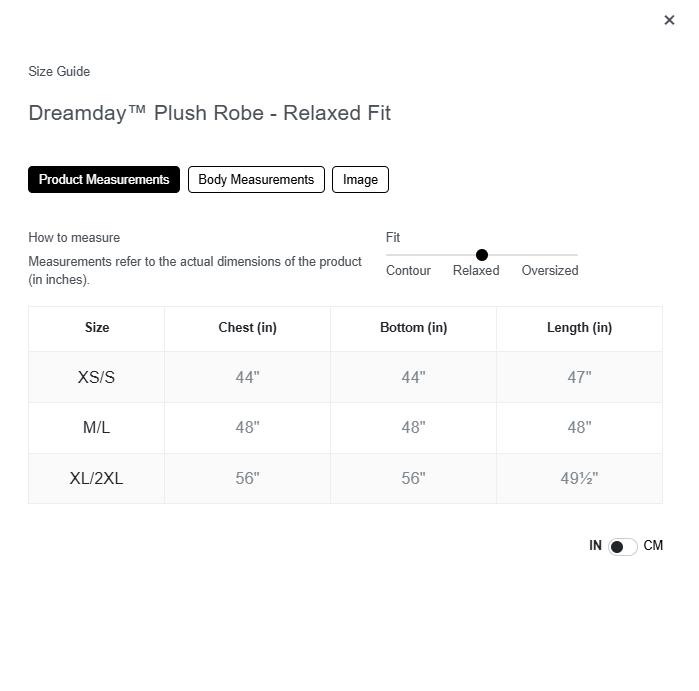
Task: Select the Product Measurements tab
Action: tap(104, 180)
